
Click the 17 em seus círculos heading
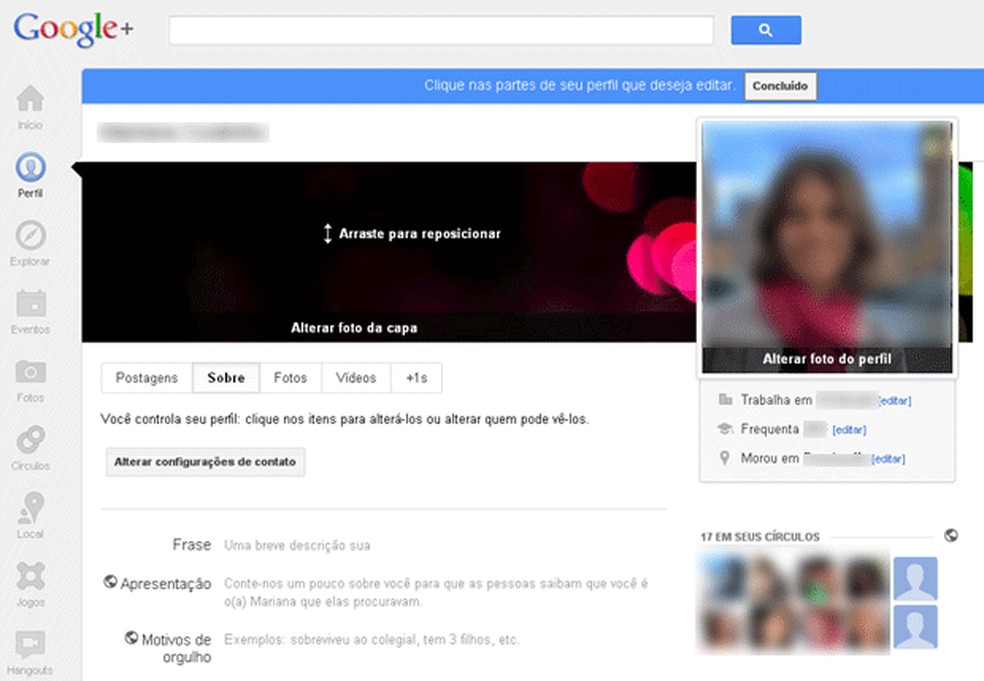coord(760,537)
